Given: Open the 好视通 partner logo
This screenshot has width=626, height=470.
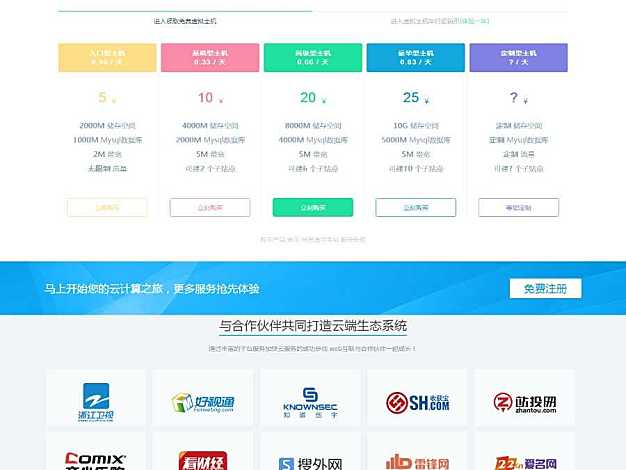Looking at the screenshot, I should pyautogui.click(x=203, y=403).
